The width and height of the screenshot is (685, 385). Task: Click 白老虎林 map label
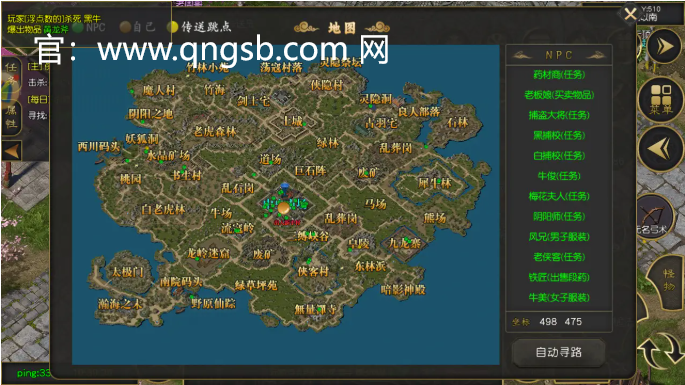click(x=163, y=209)
